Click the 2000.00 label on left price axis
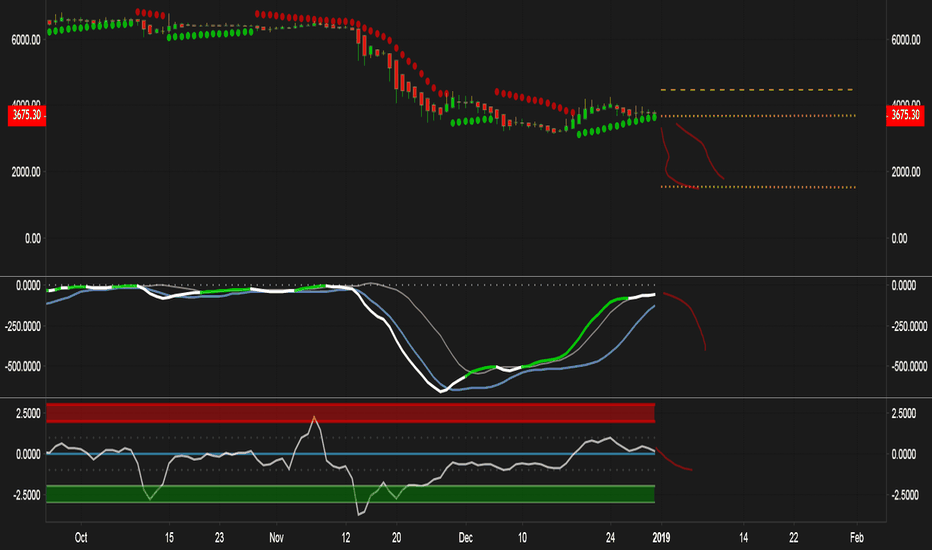This screenshot has height=550, width=932. click(26, 172)
